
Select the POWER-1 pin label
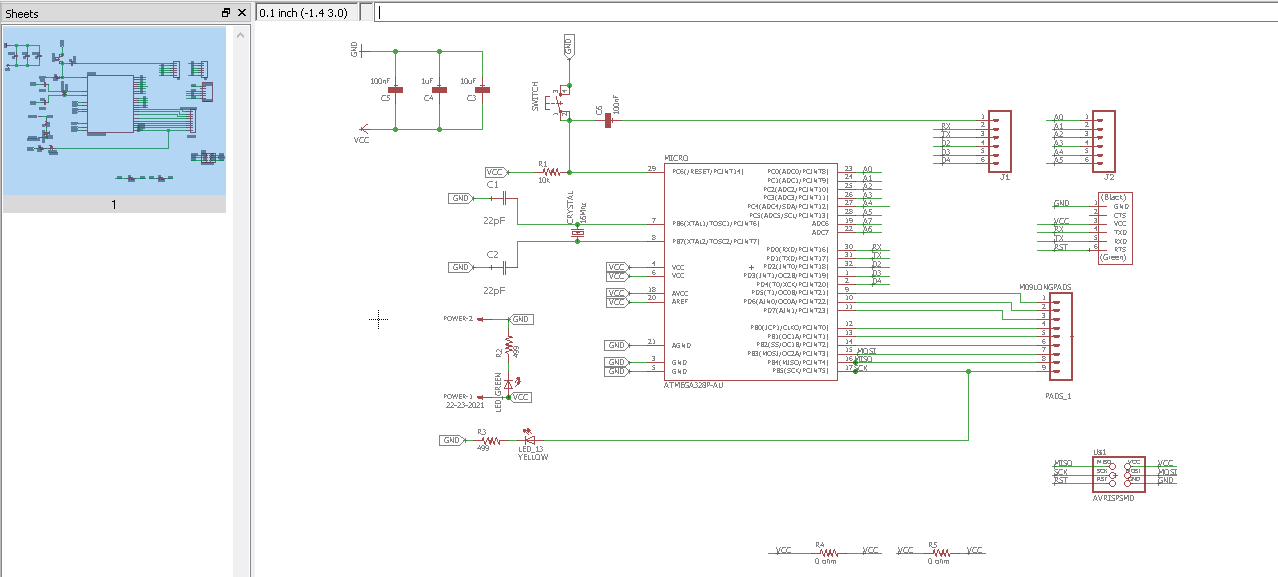458,396
